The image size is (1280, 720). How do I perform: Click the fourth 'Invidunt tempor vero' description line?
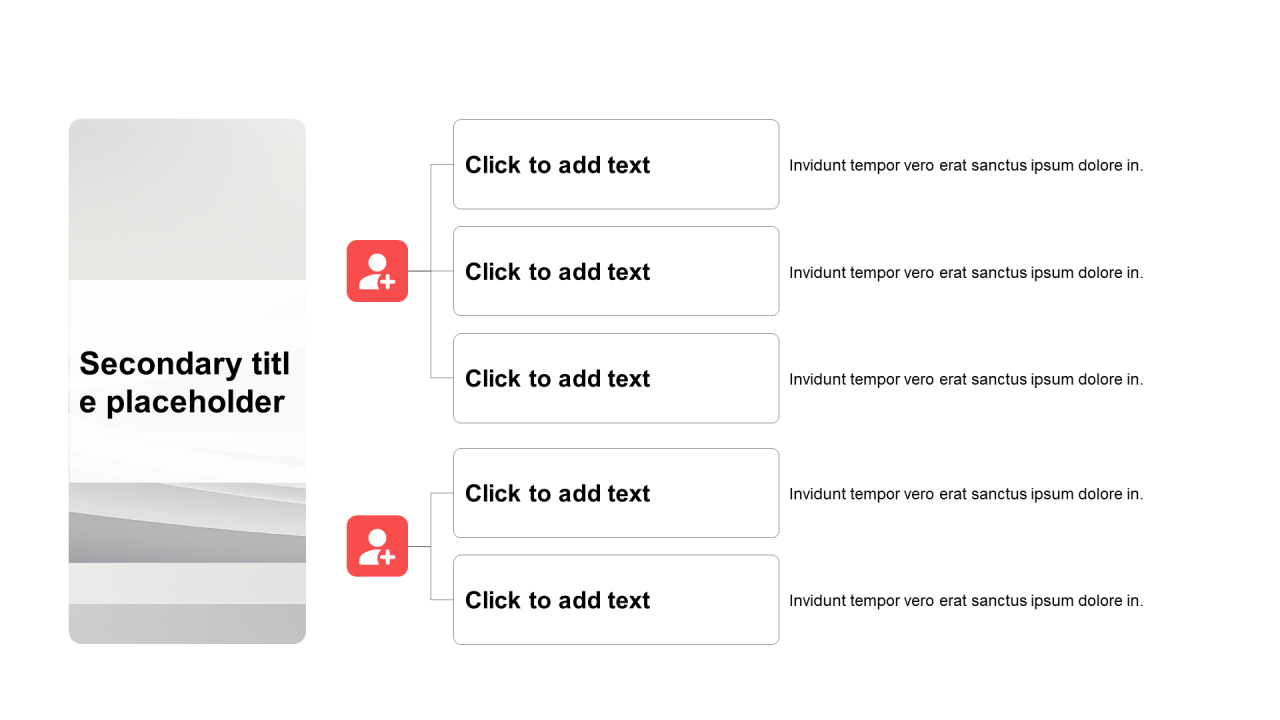click(965, 494)
